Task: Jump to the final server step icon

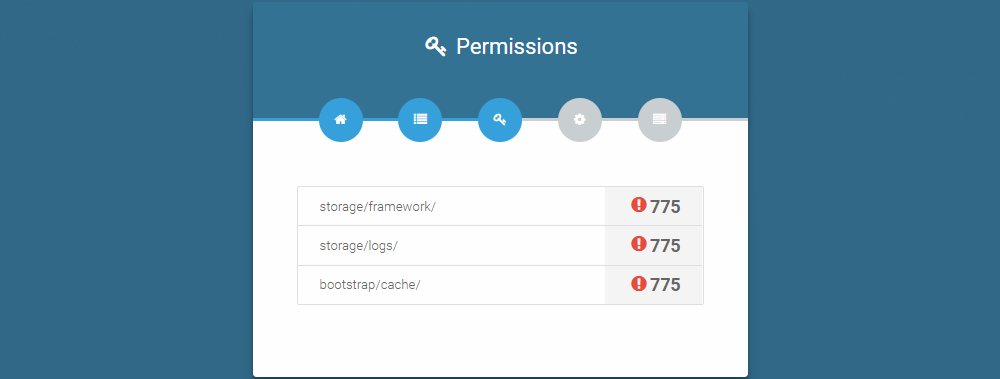Action: (x=659, y=119)
